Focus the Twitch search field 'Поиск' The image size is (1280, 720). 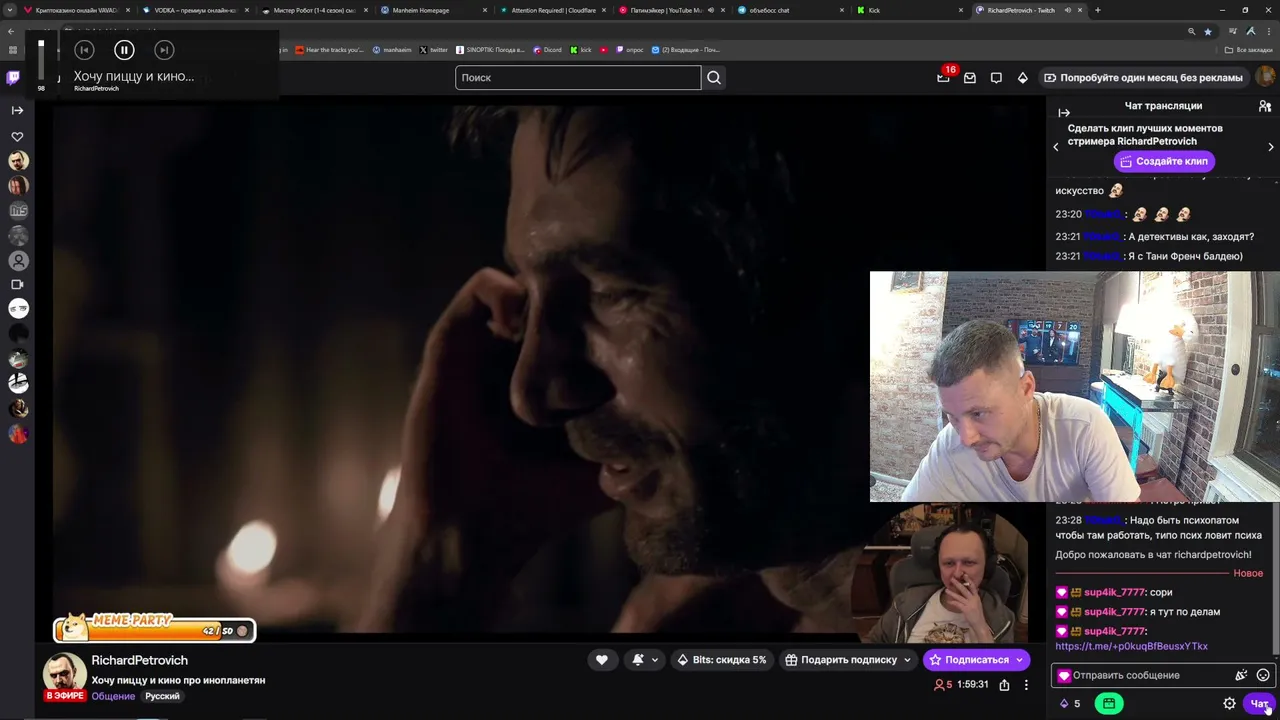pyautogui.click(x=578, y=77)
